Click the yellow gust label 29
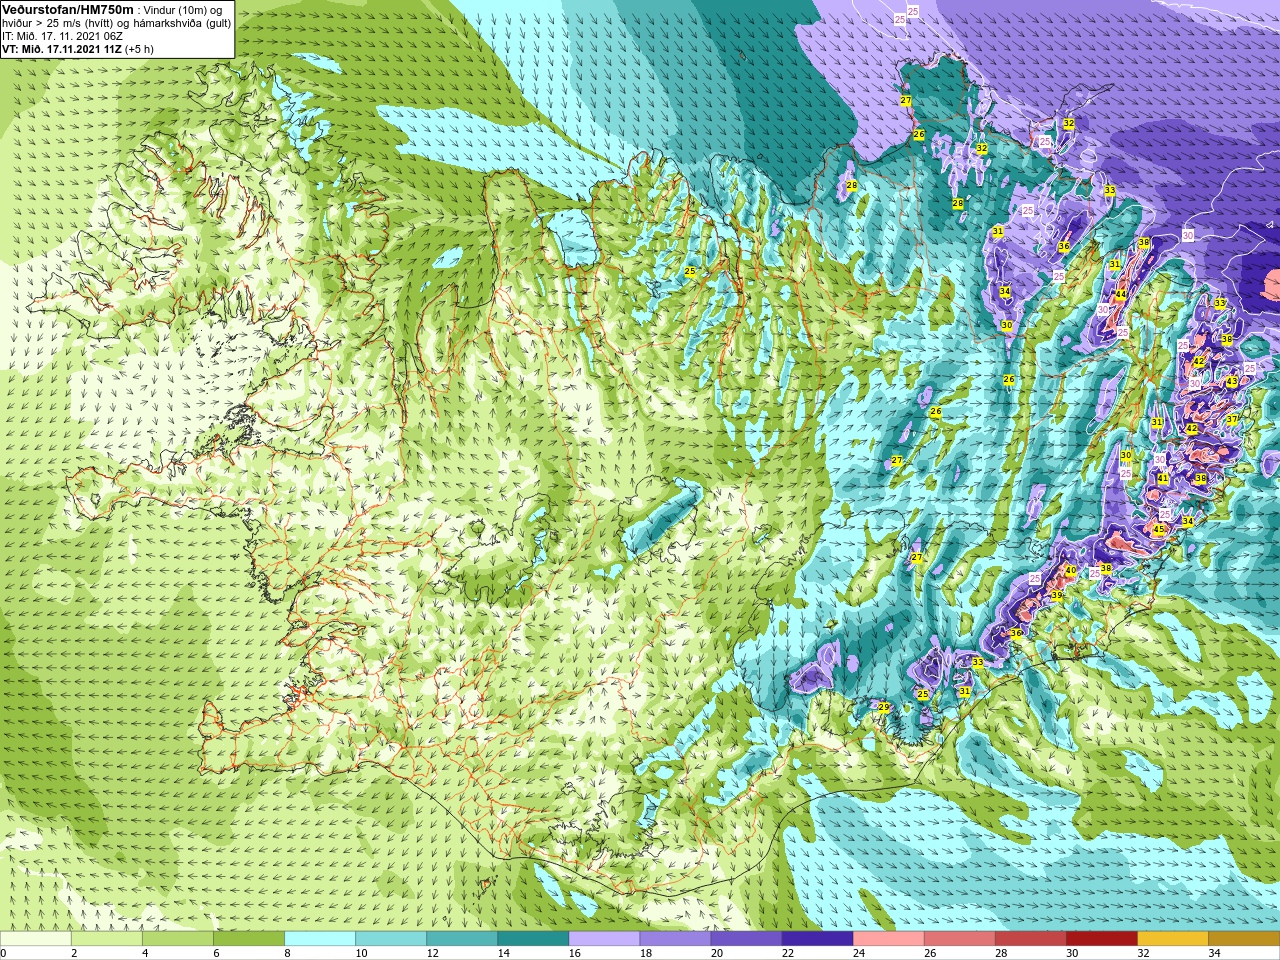Image resolution: width=1280 pixels, height=960 pixels. (884, 707)
